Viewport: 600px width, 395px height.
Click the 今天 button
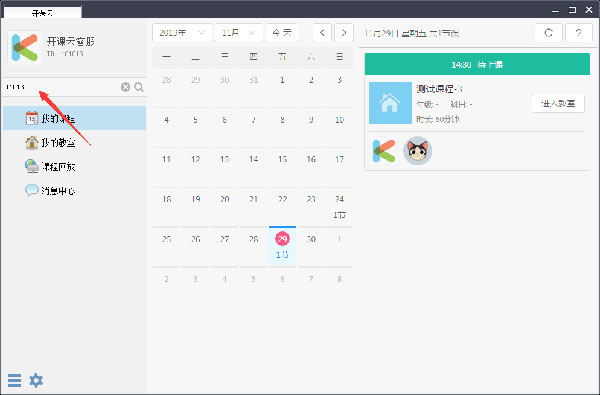[282, 33]
